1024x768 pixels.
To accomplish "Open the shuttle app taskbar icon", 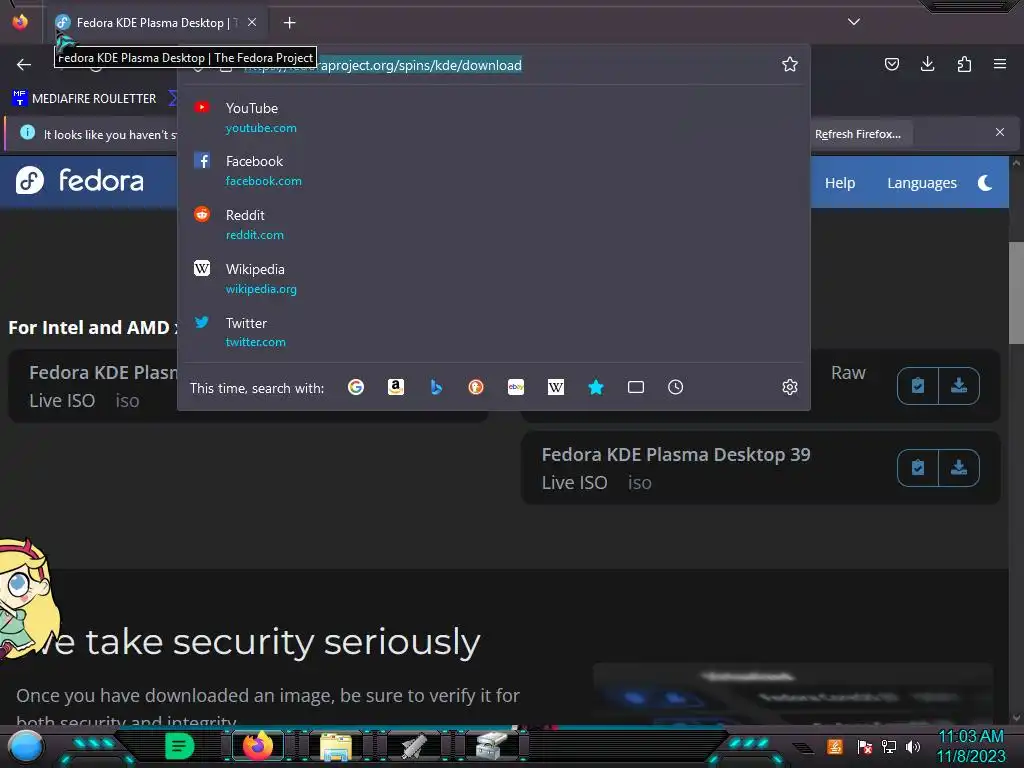I will (x=414, y=746).
